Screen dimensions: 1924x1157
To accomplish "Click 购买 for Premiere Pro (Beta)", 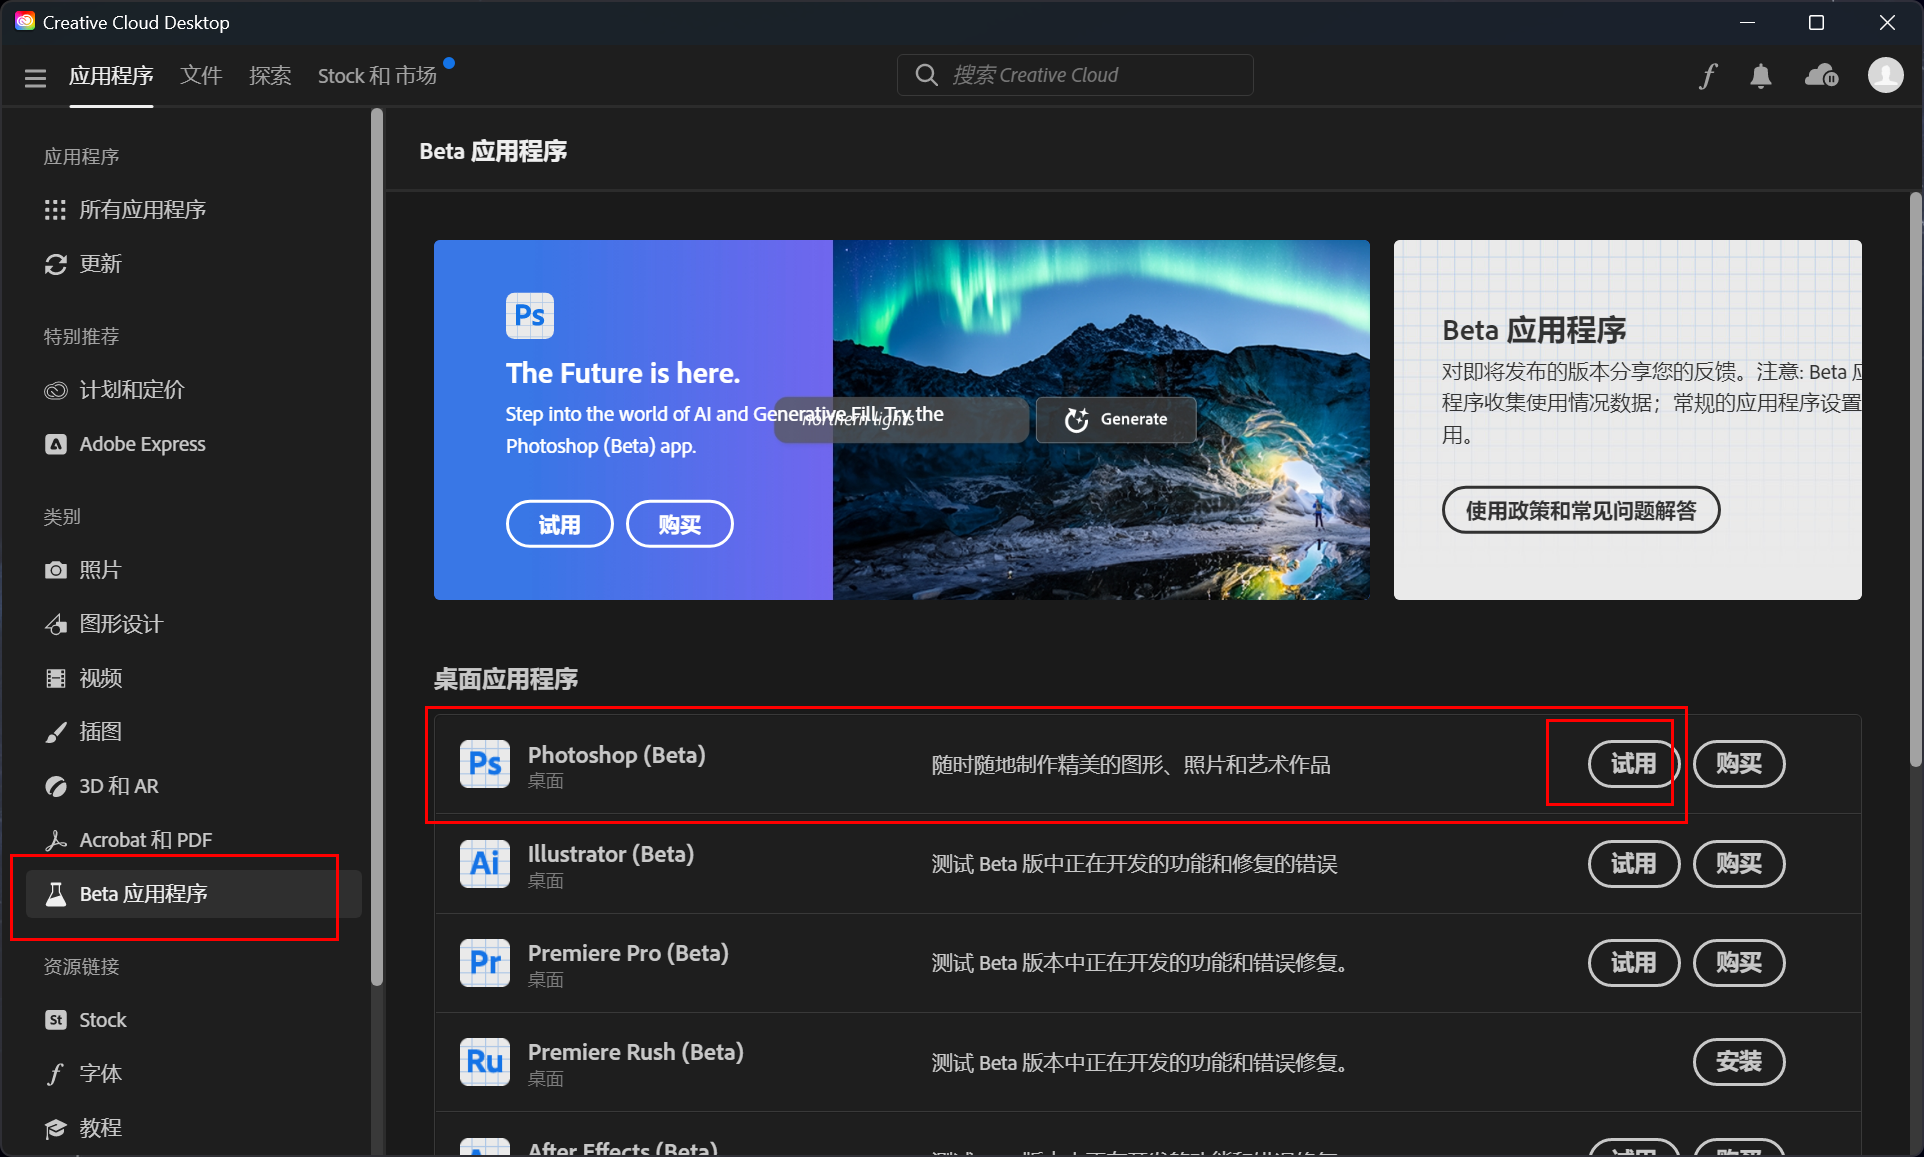I will [x=1739, y=962].
